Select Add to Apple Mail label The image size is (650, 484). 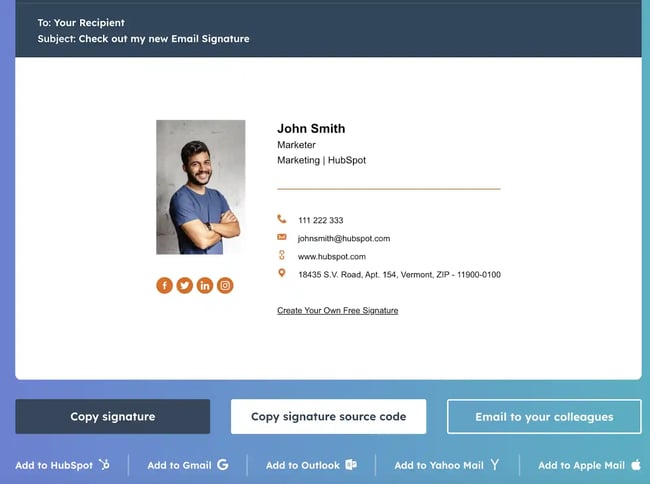581,465
